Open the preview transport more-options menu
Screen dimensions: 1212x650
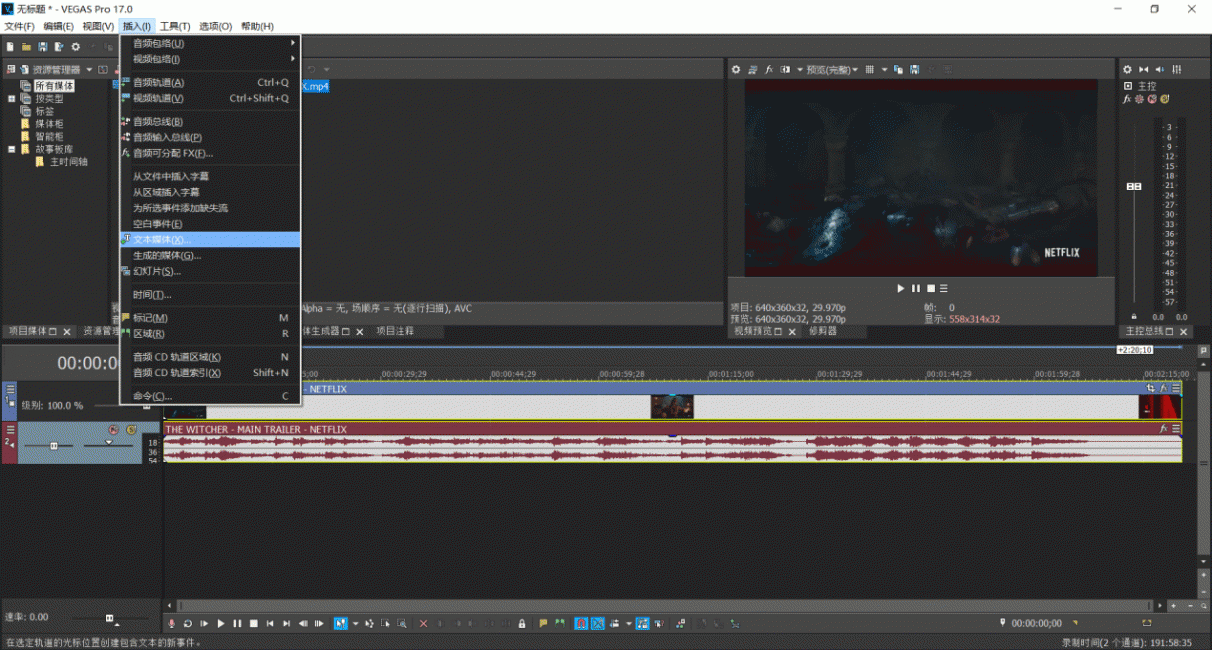coord(944,288)
